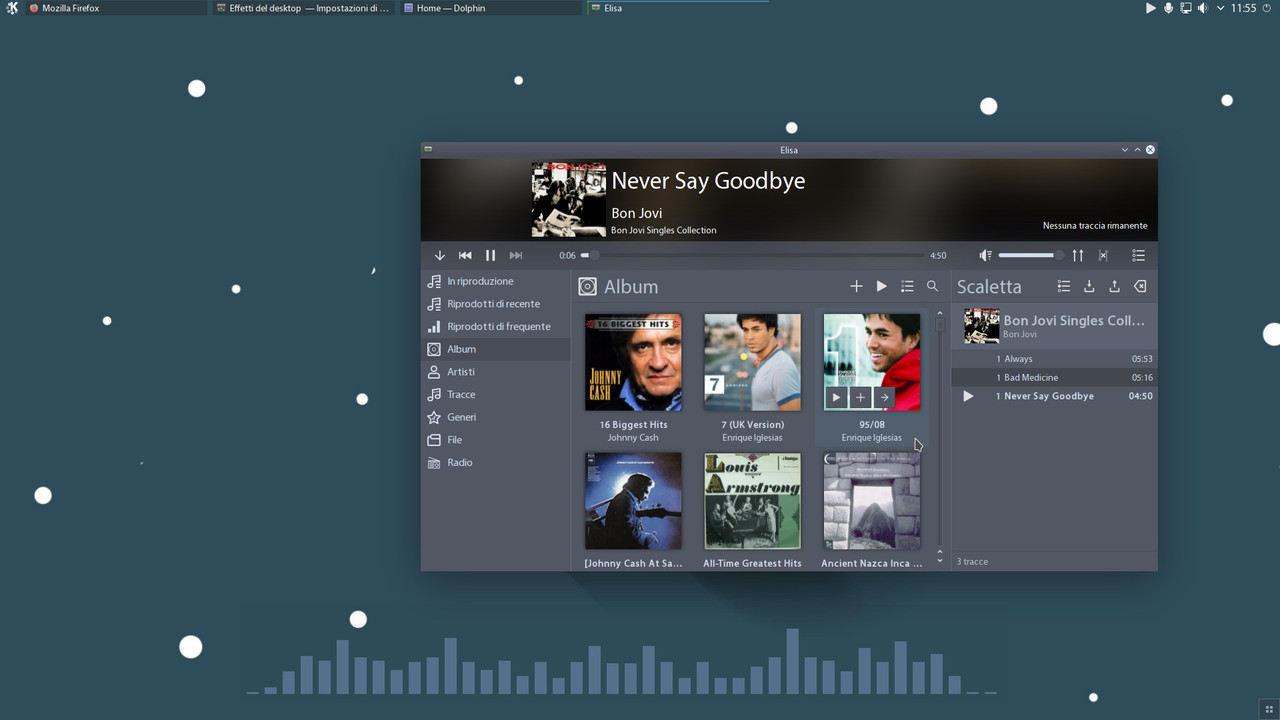Minimize the player header with the down arrow

439,256
